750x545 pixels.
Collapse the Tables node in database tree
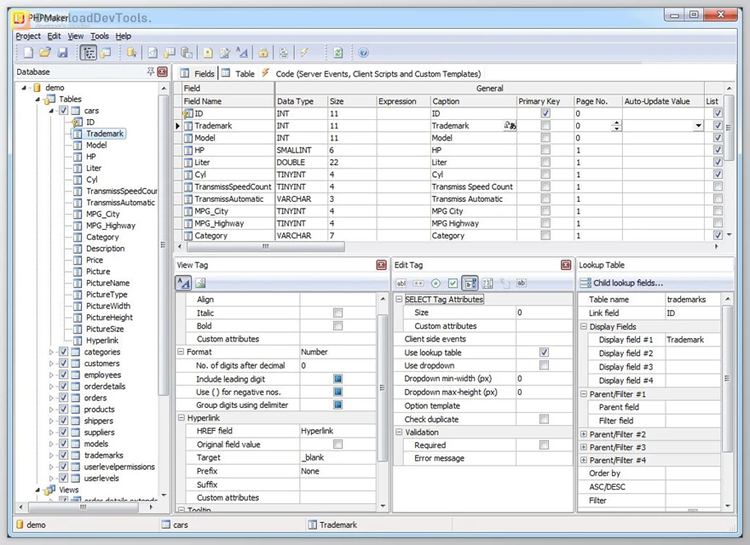coord(38,100)
